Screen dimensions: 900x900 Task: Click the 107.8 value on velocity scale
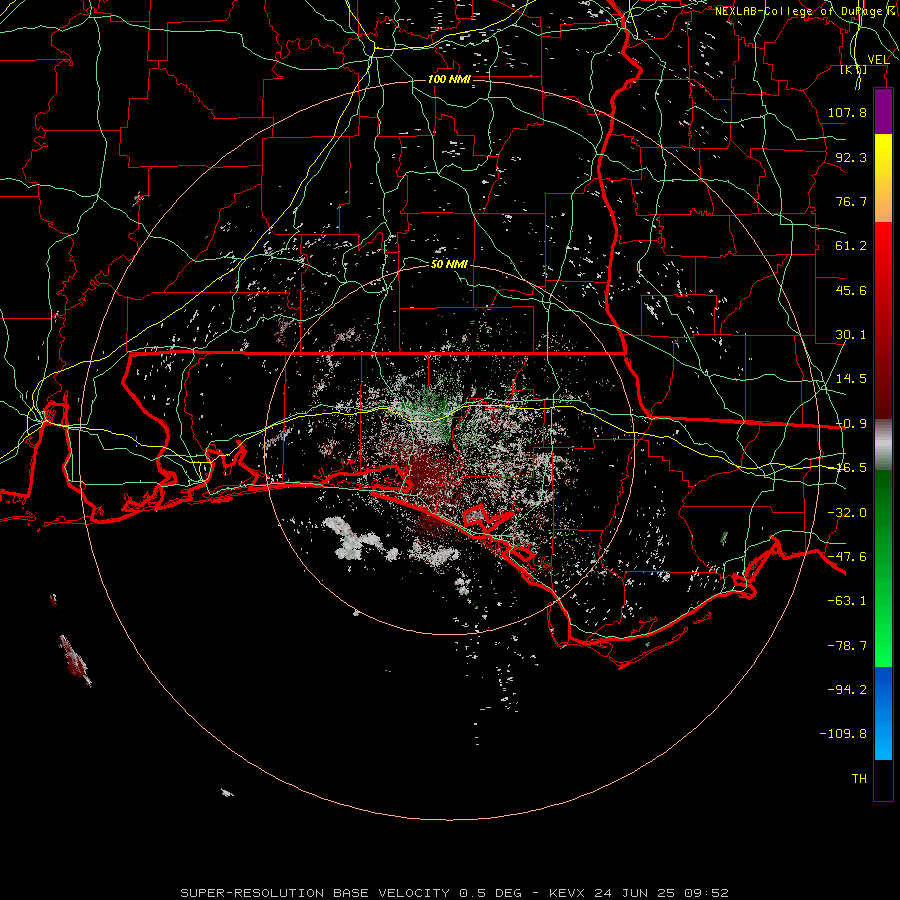coord(847,112)
